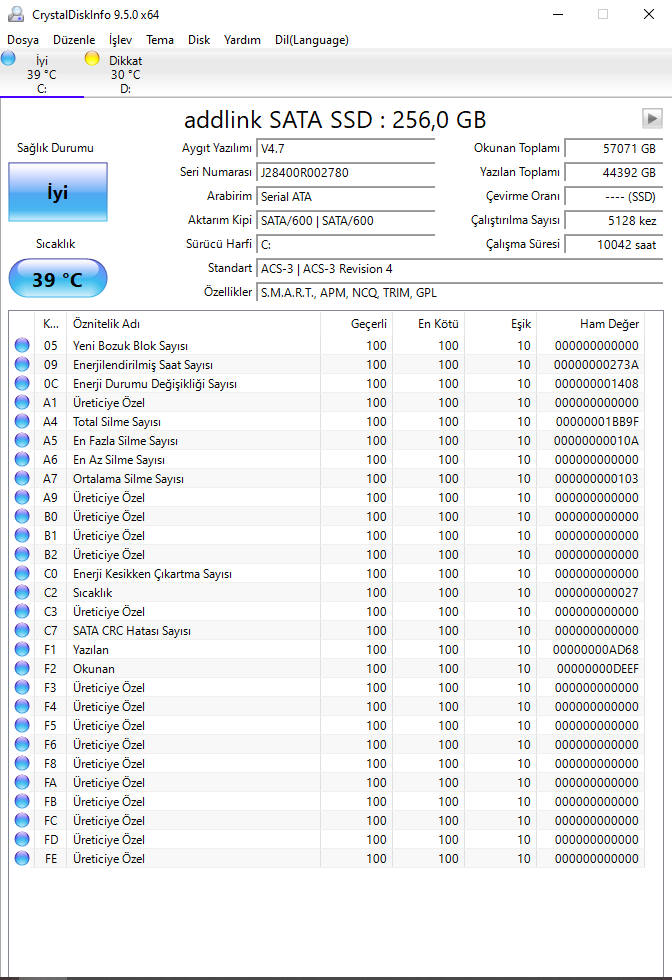This screenshot has width=672, height=980.
Task: Click the firmware field V4.7
Action: tap(346, 149)
